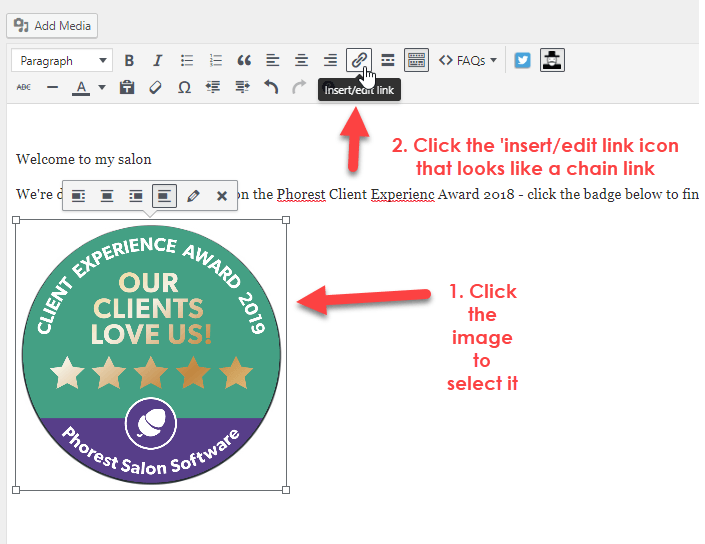Insert a numbered list
The height and width of the screenshot is (544, 705).
coord(216,60)
